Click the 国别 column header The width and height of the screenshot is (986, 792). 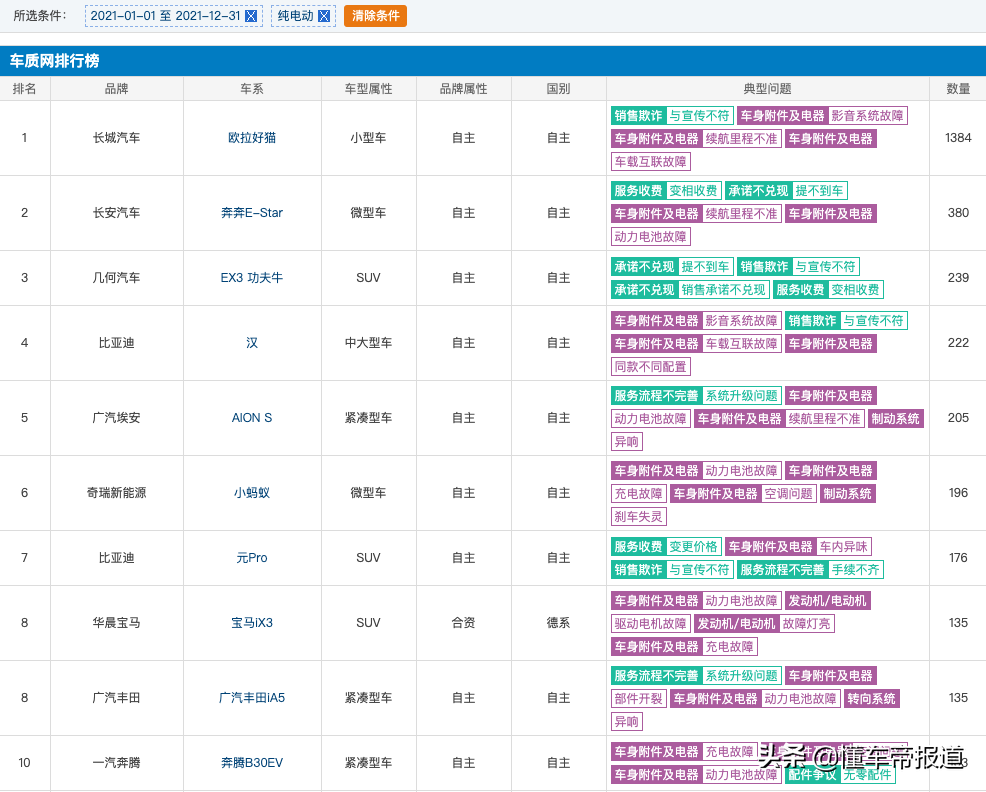coord(558,89)
